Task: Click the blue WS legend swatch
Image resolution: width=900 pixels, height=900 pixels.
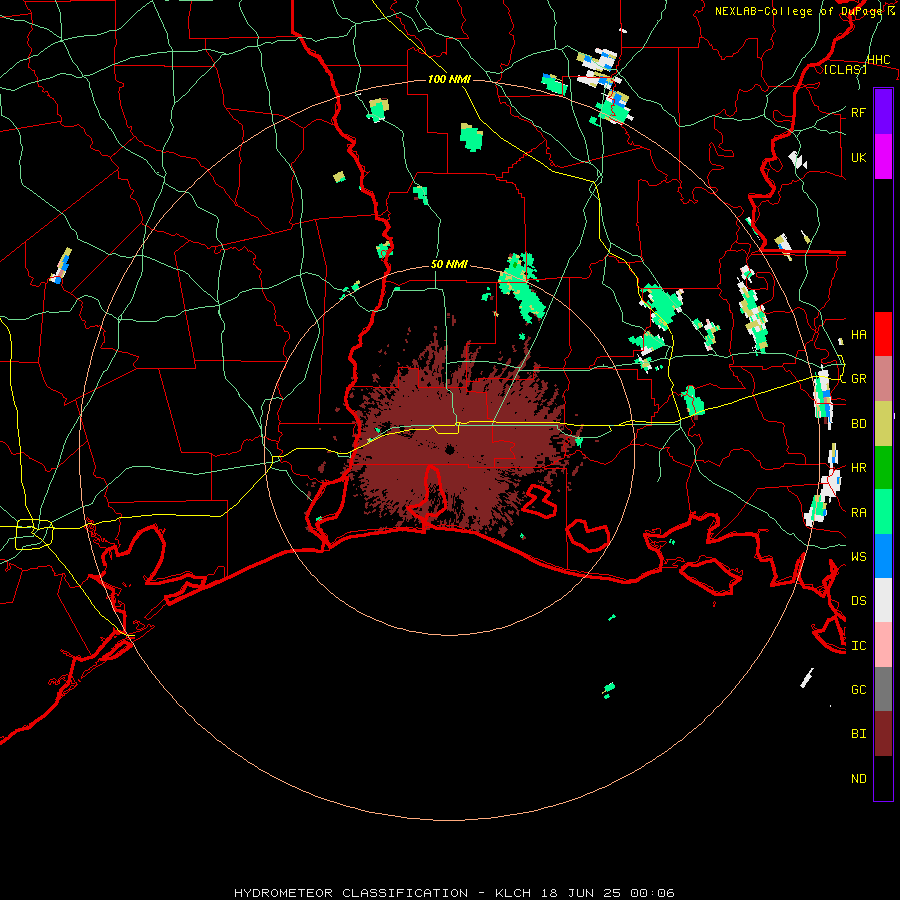Action: (x=883, y=556)
